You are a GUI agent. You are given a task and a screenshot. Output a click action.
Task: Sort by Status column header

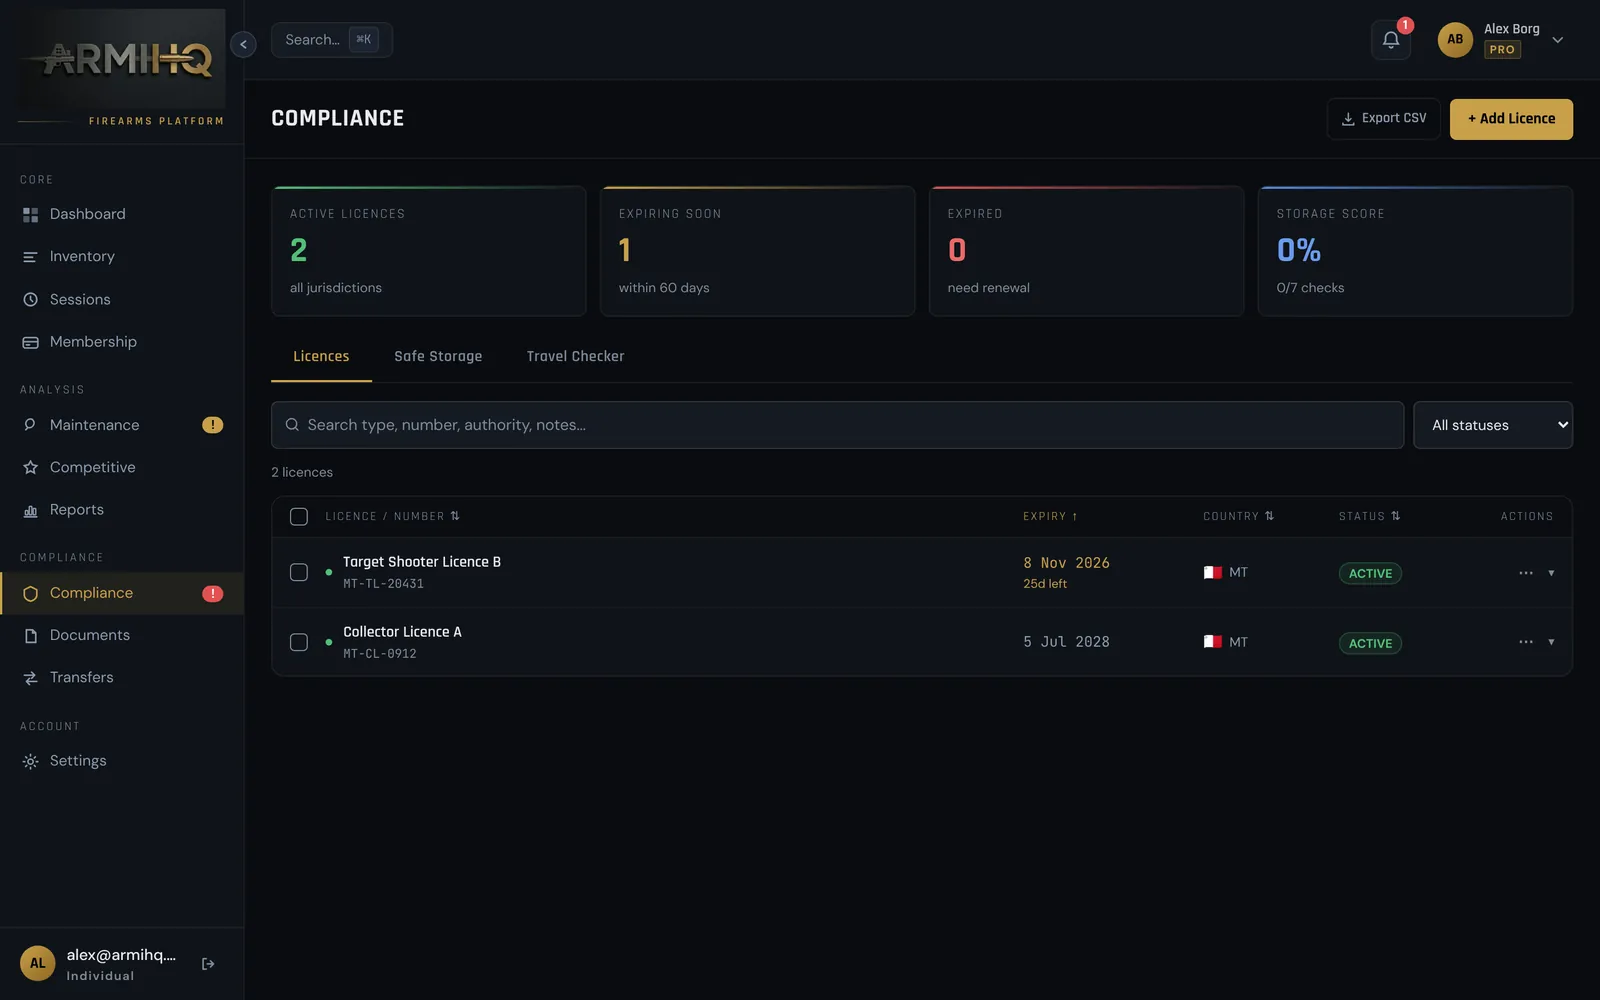(x=1369, y=517)
